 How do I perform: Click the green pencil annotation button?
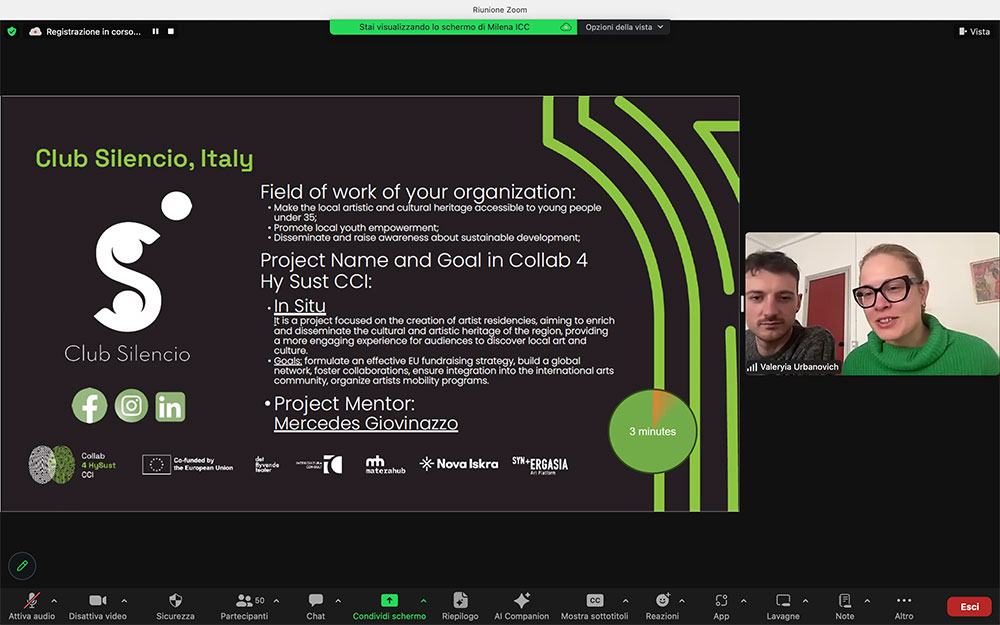pyautogui.click(x=22, y=565)
